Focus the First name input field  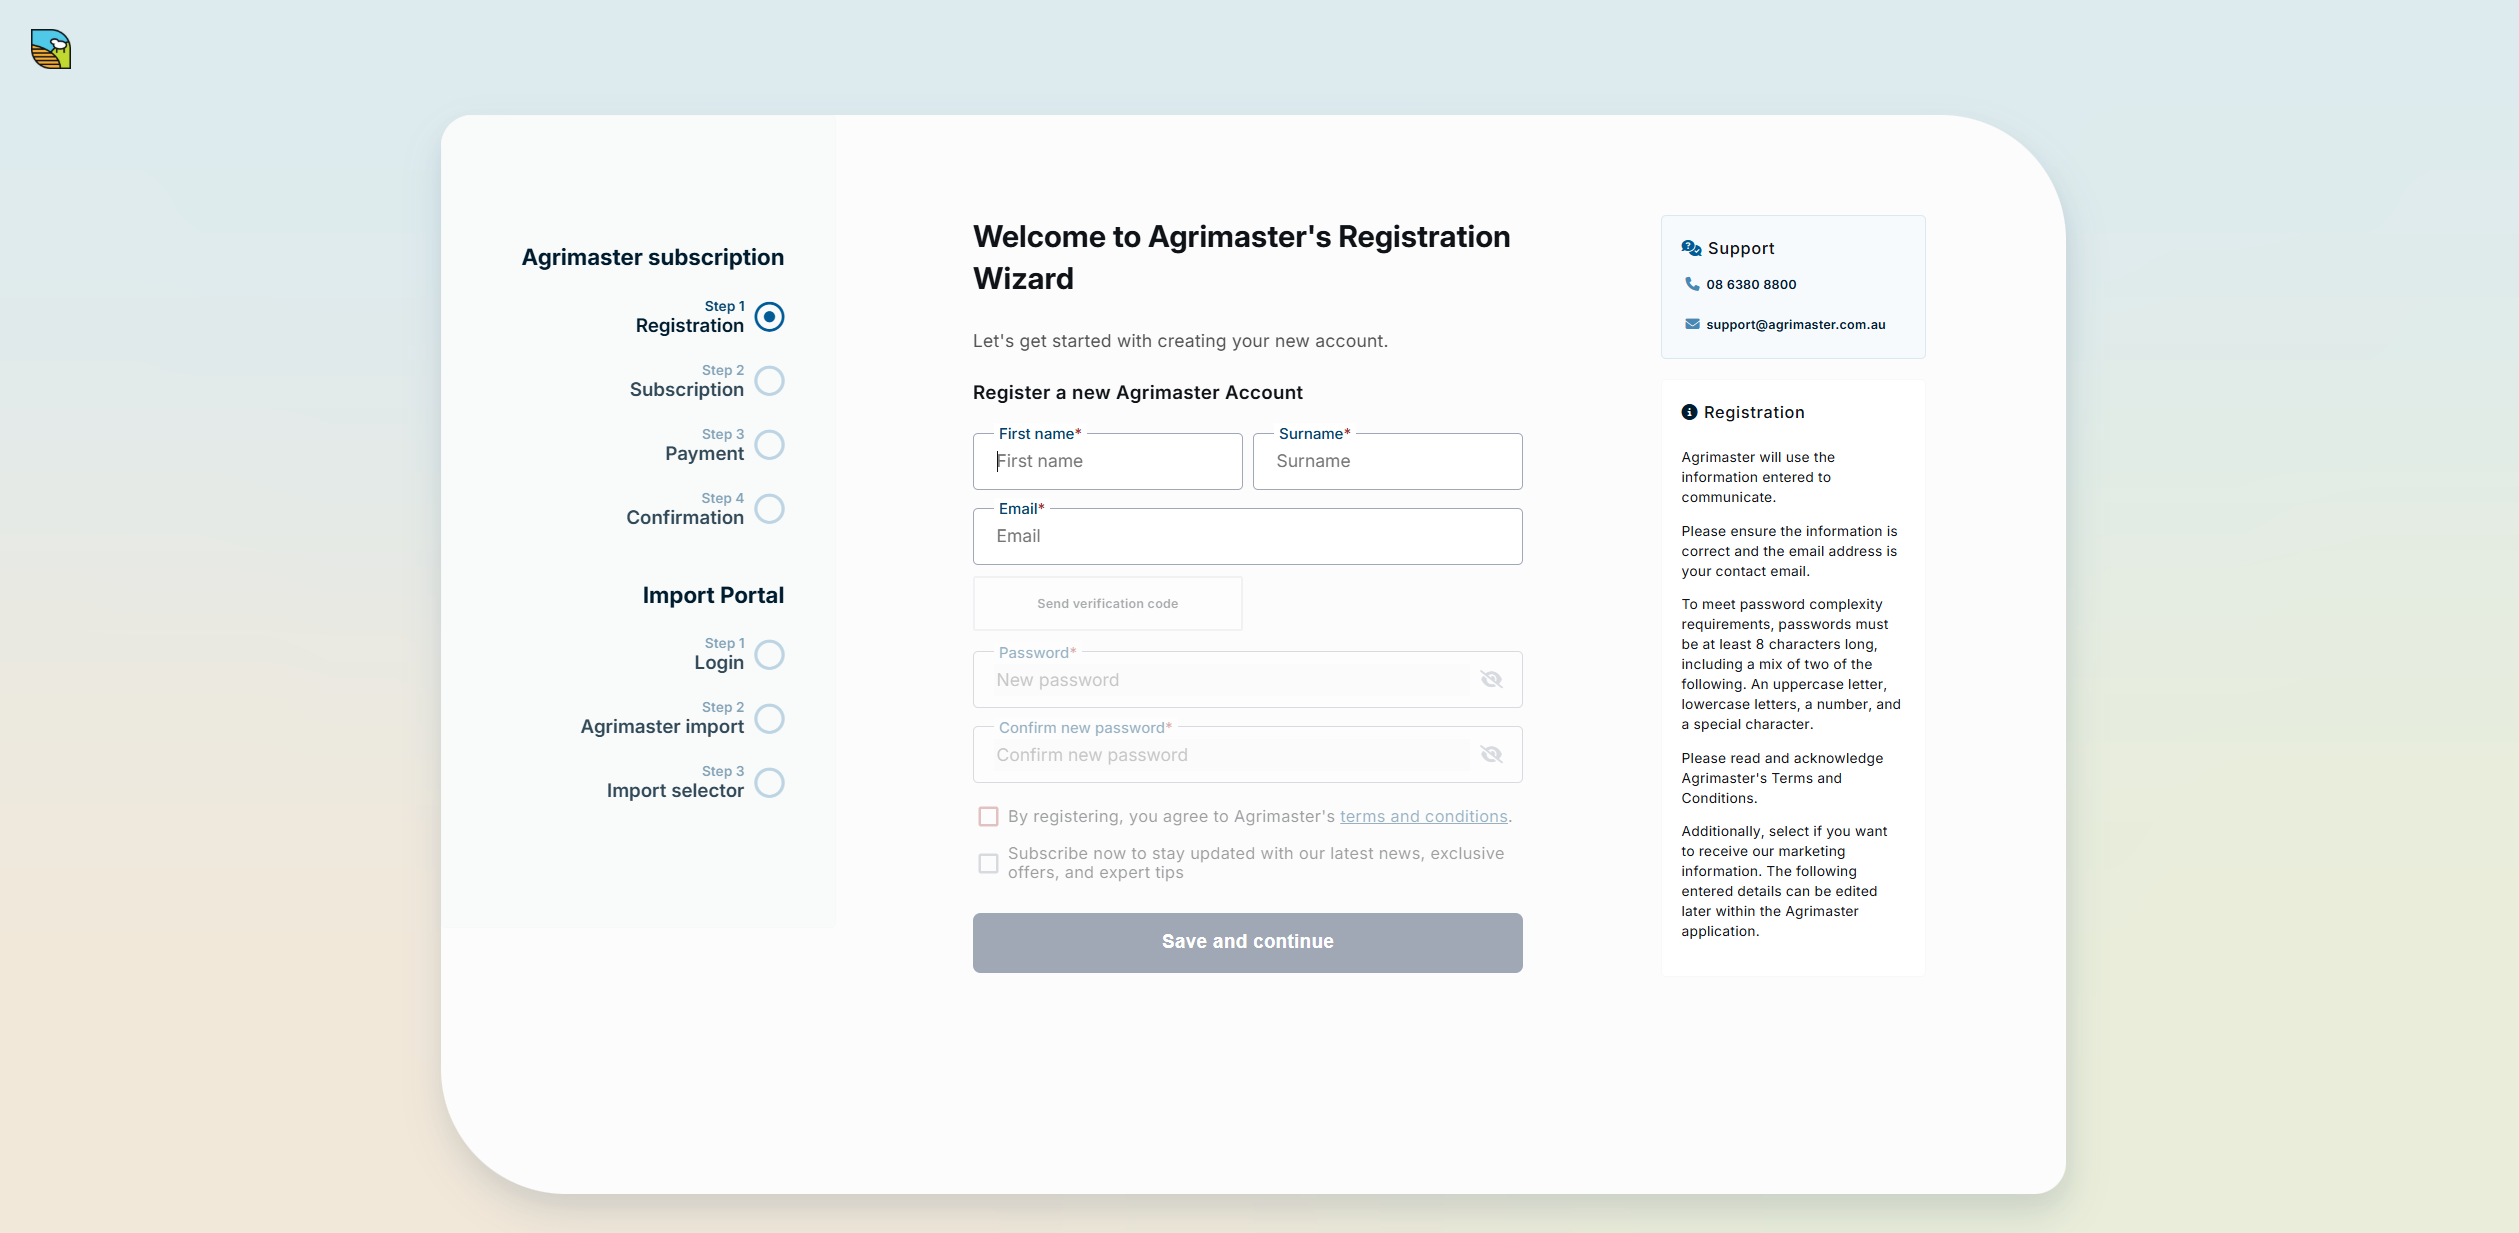[1108, 461]
